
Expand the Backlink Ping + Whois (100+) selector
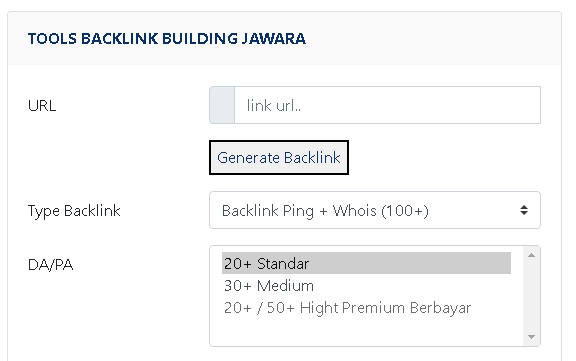pos(375,210)
